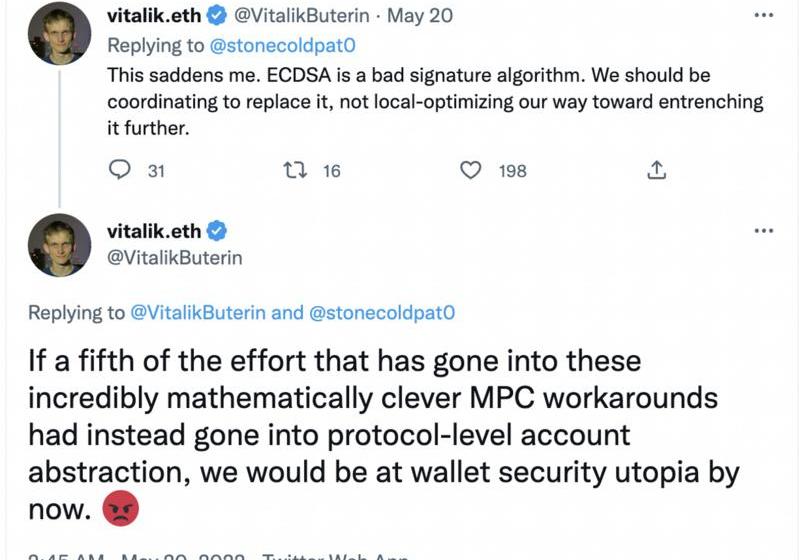Click @VitalikButerin handle under second tweet name
Viewport: 800px width, 560px height.
[x=174, y=257]
